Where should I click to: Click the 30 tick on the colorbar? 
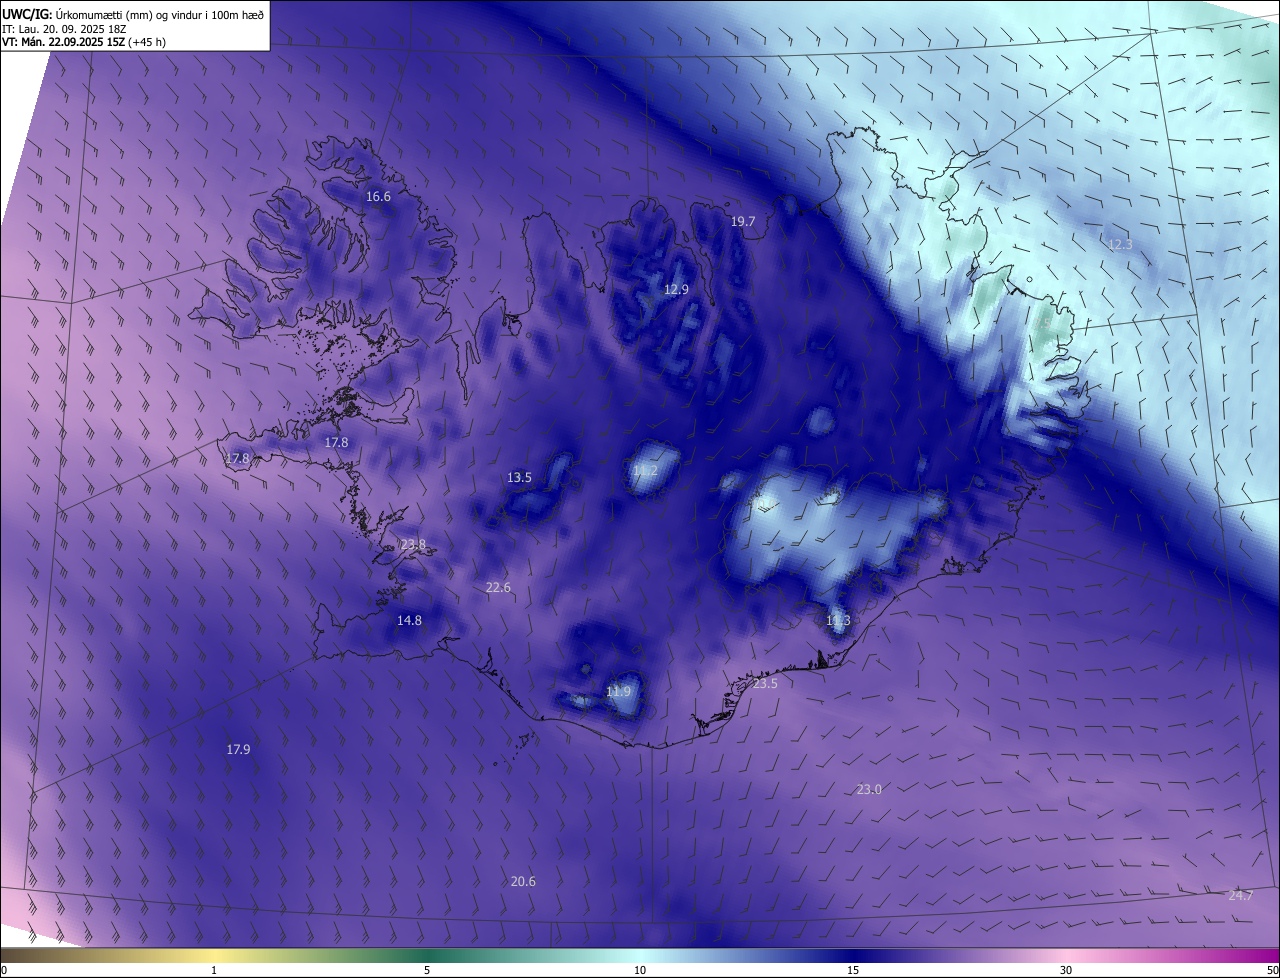pos(1066,971)
